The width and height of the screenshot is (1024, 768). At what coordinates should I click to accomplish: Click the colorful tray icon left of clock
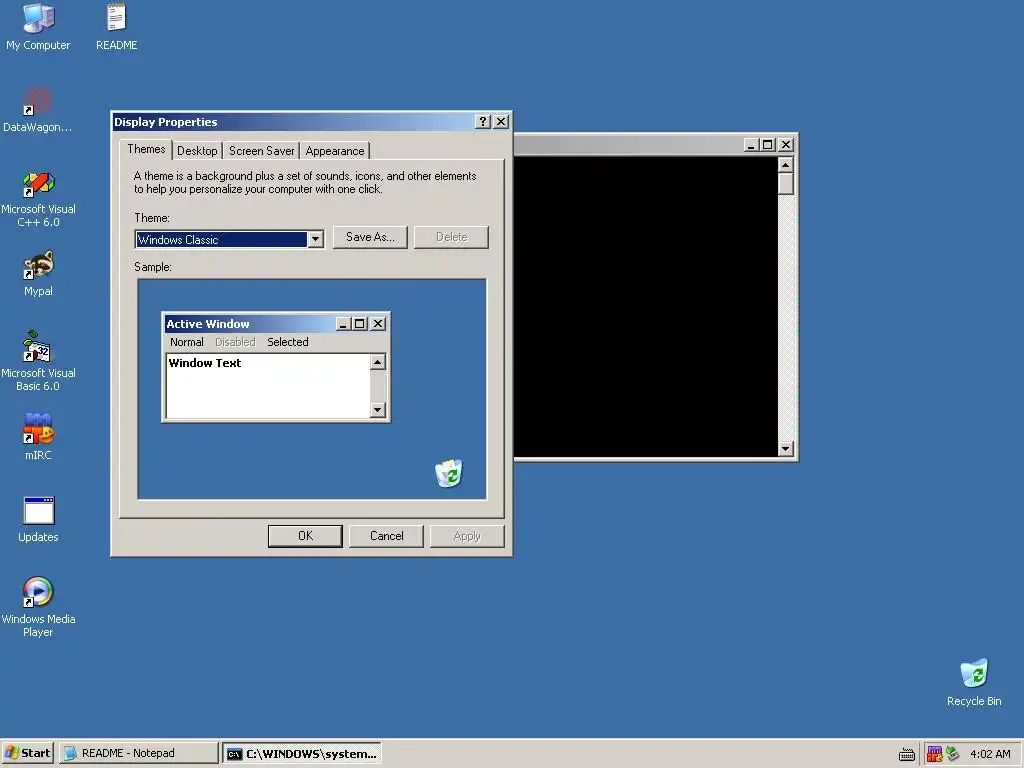pyautogui.click(x=934, y=754)
